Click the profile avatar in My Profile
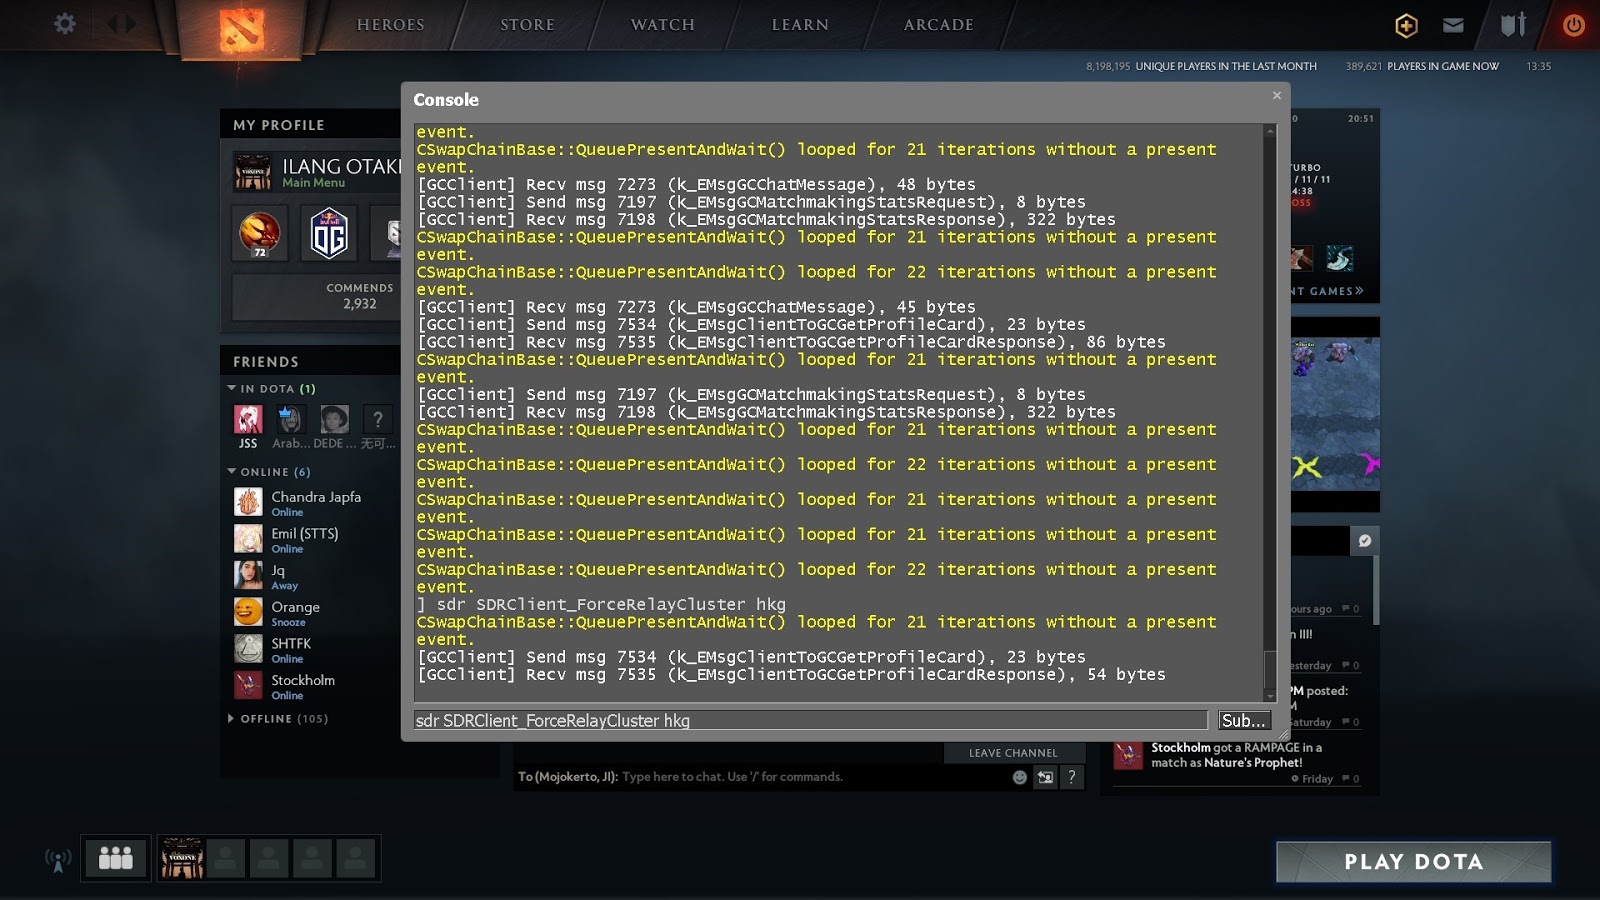Viewport: 1600px width, 900px height. [252, 172]
